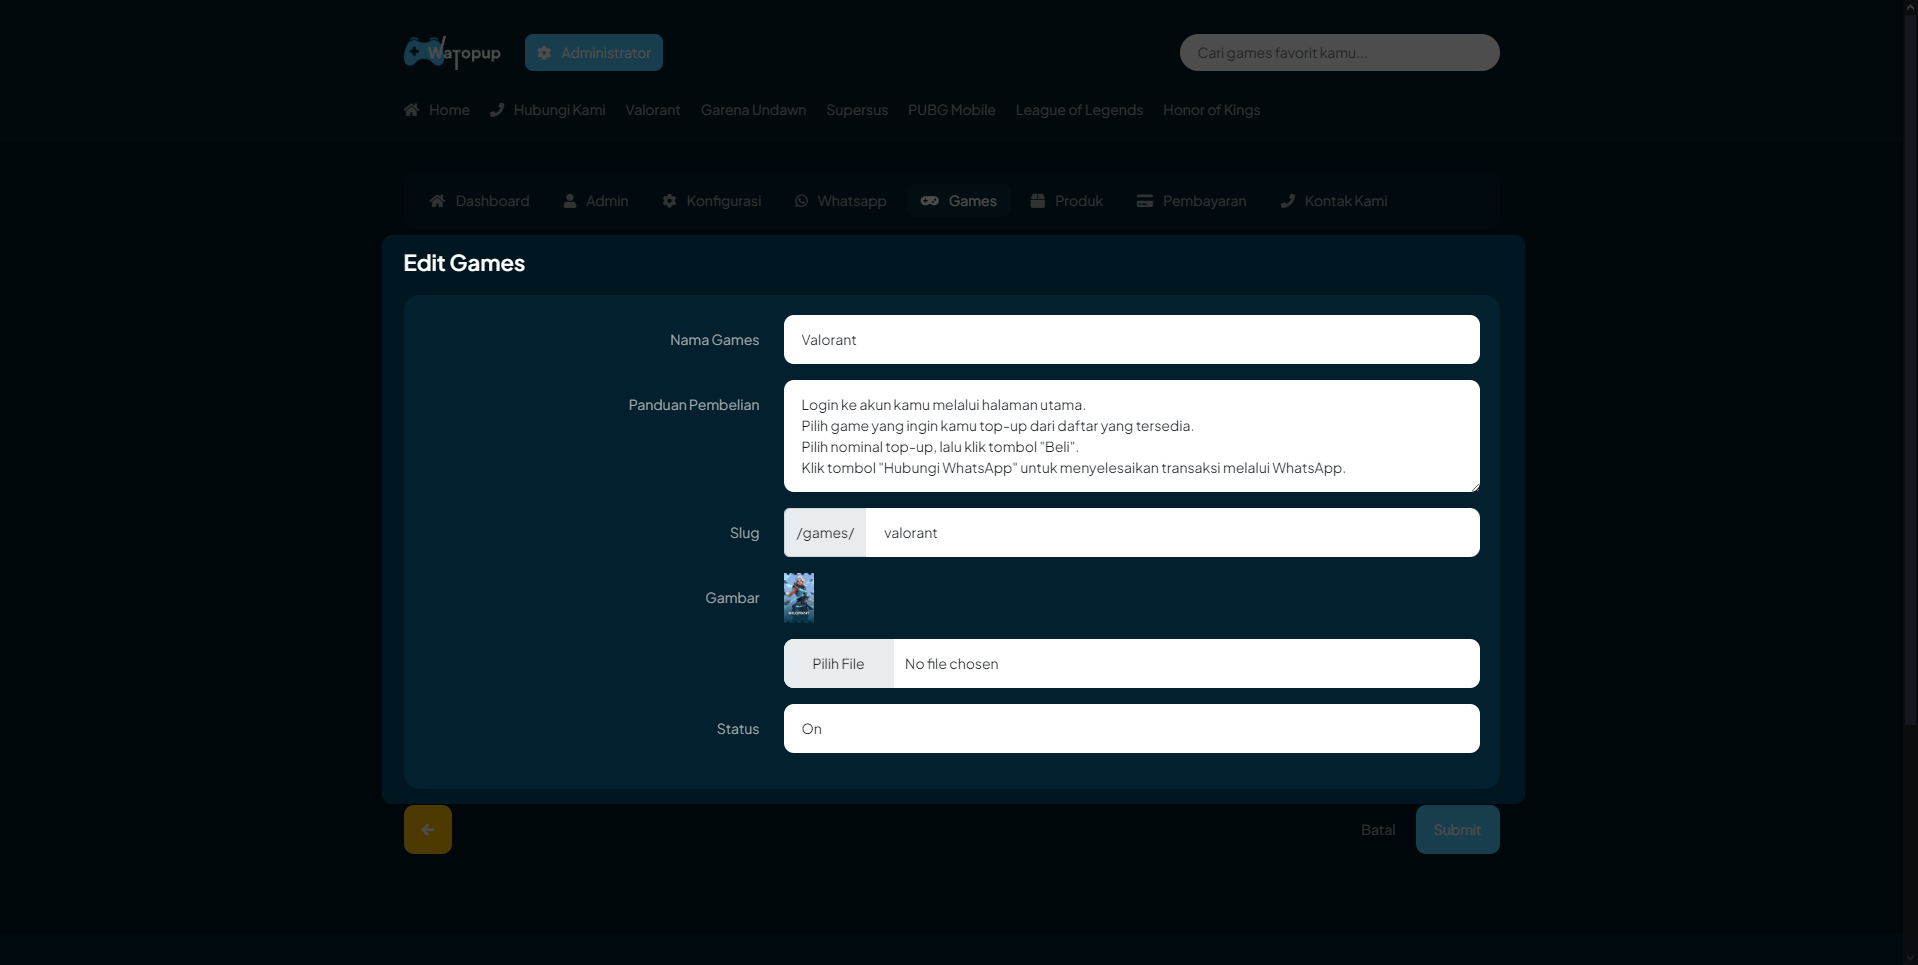Click the Admin user icon
The image size is (1918, 965).
(570, 201)
